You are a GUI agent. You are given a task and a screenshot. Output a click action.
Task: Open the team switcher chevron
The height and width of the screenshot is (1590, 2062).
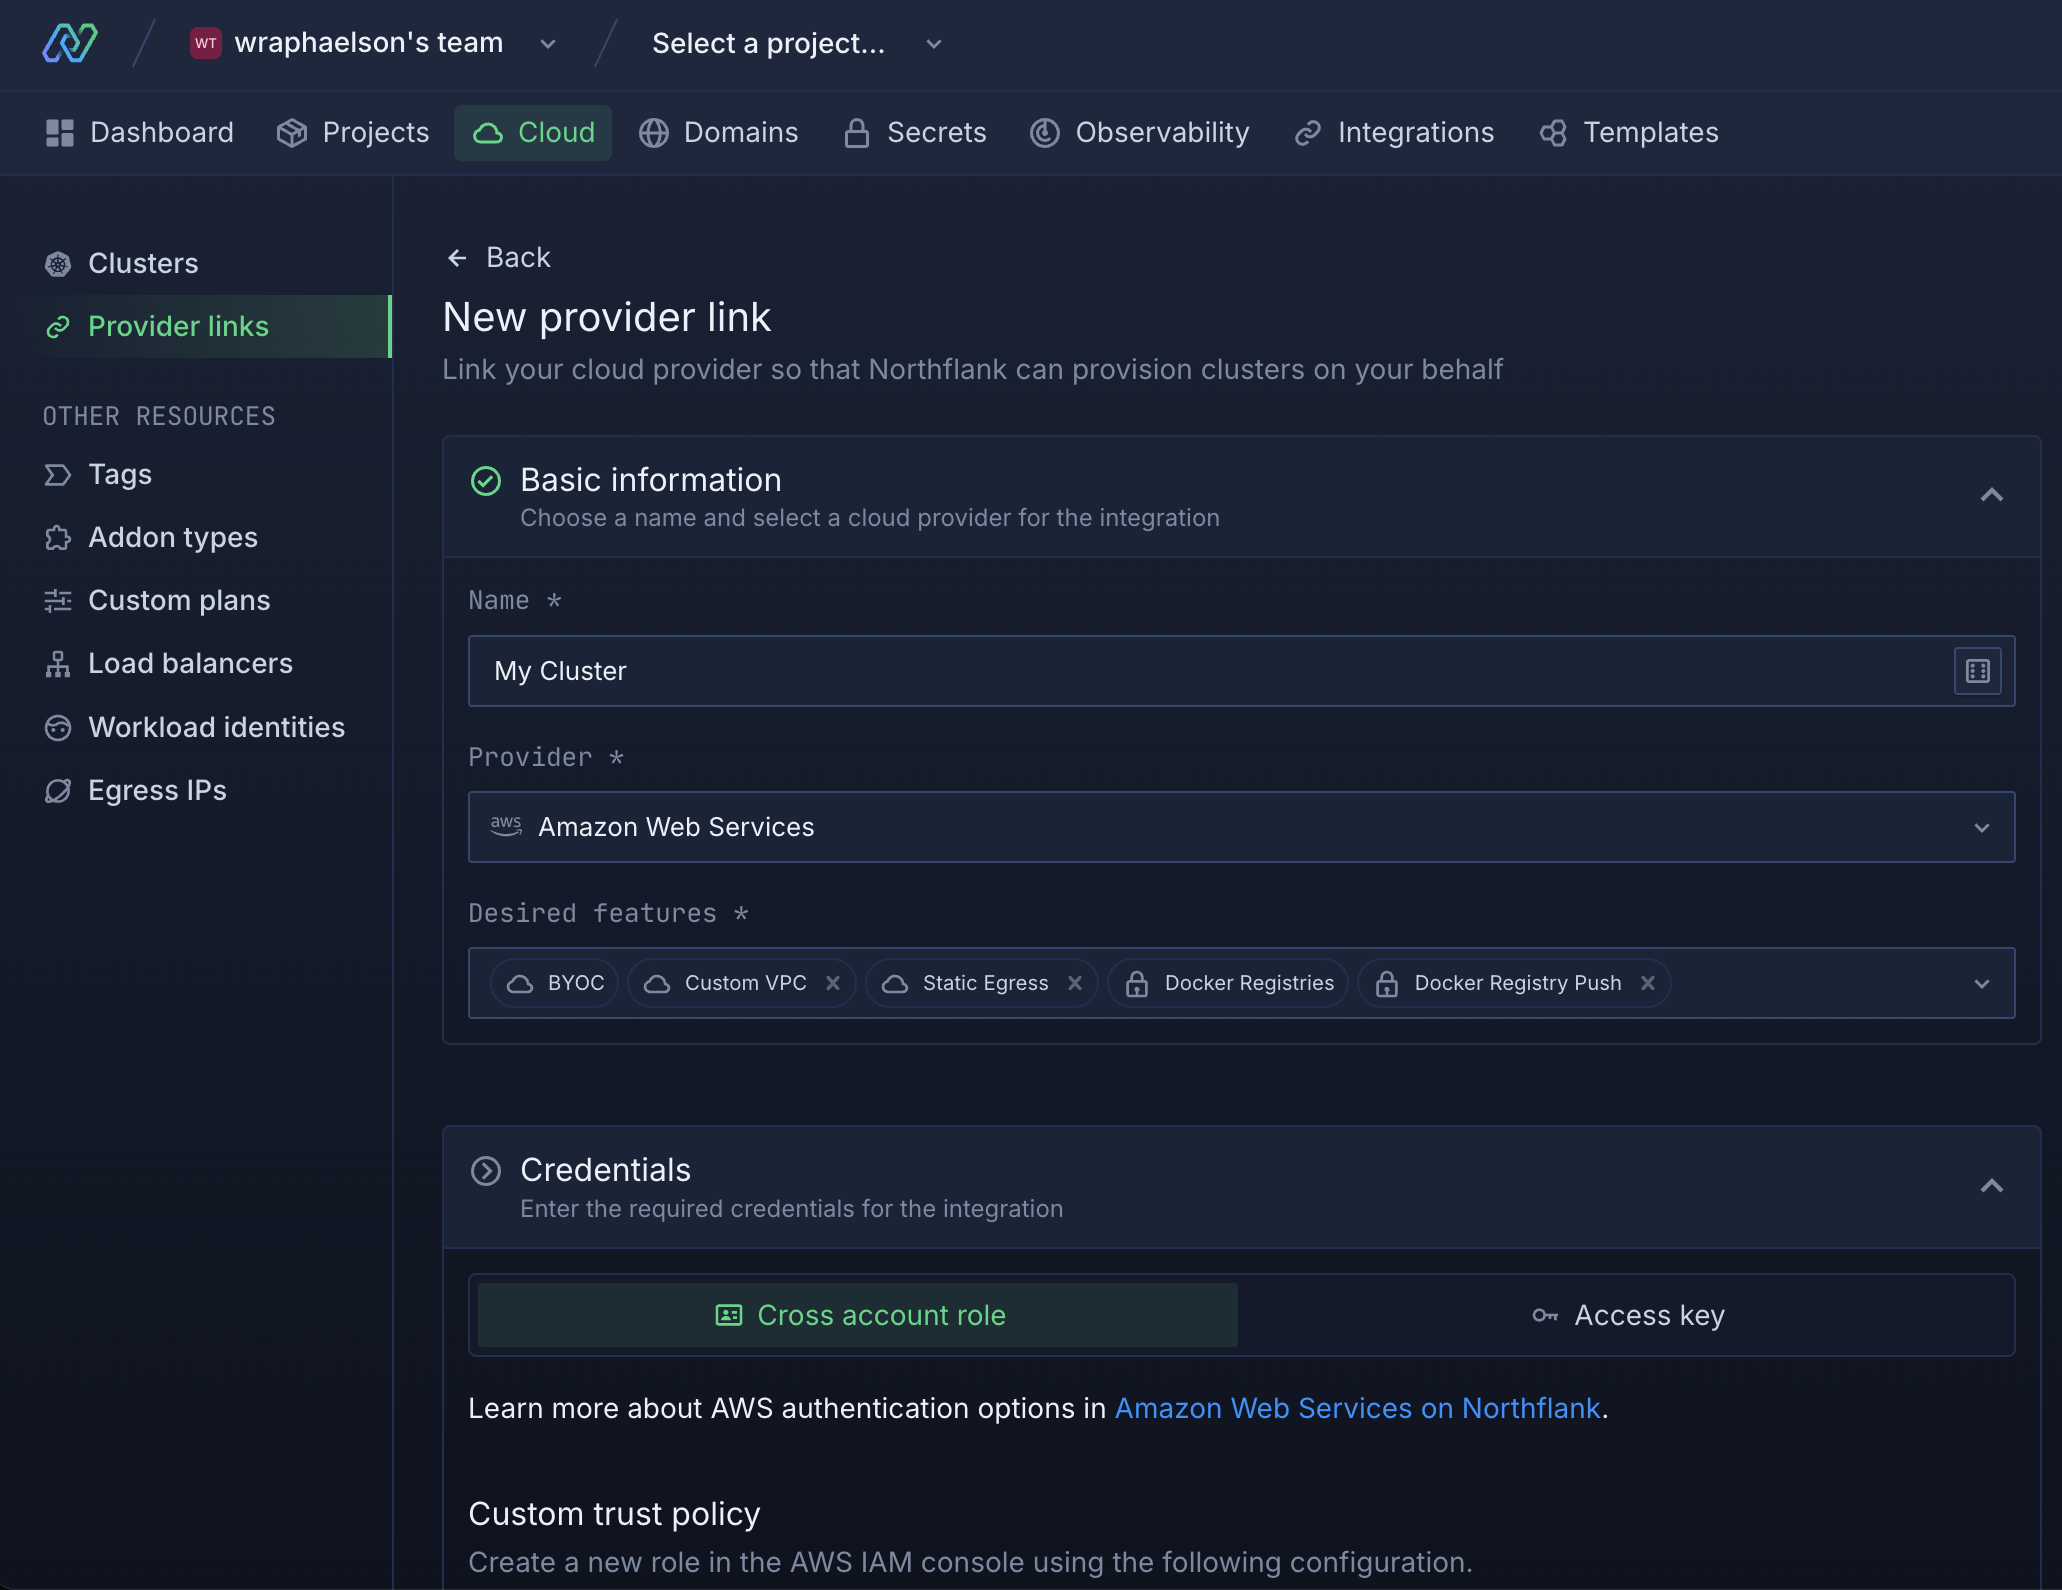(548, 44)
